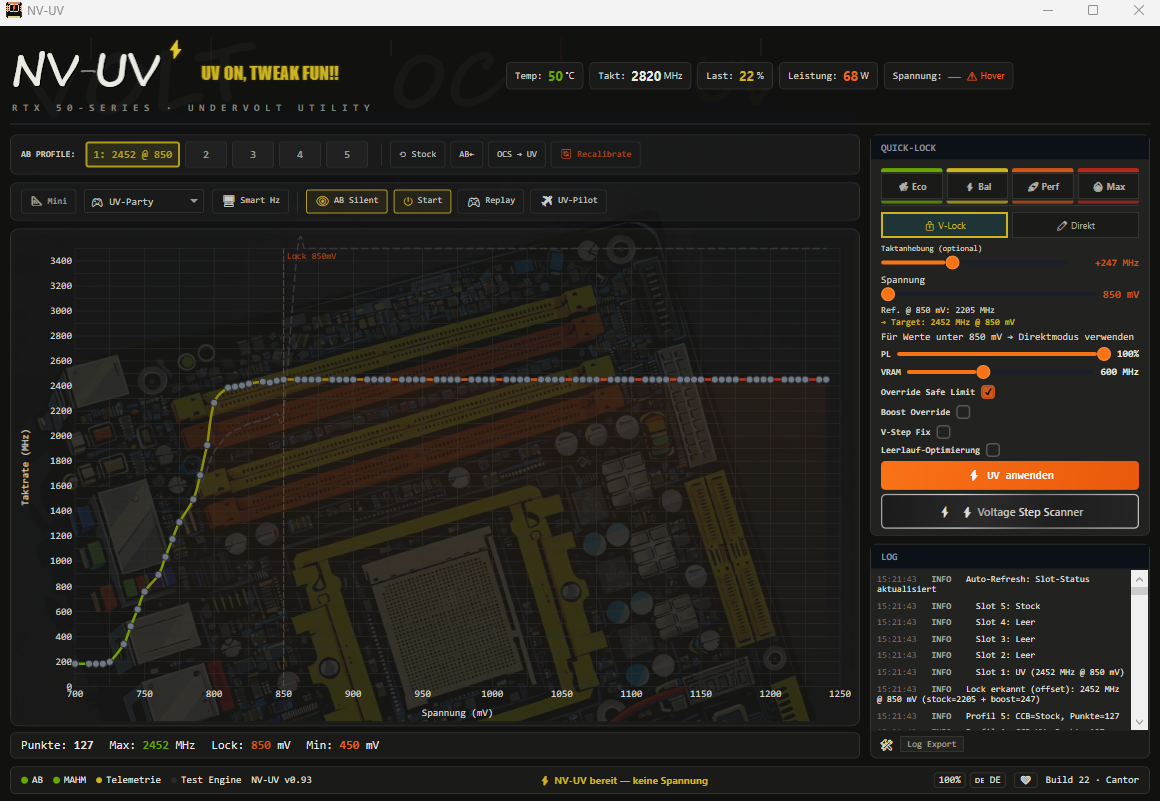This screenshot has width=1160, height=801.
Task: Click the 'NV-UV v0.93' version text
Action: coord(281,780)
